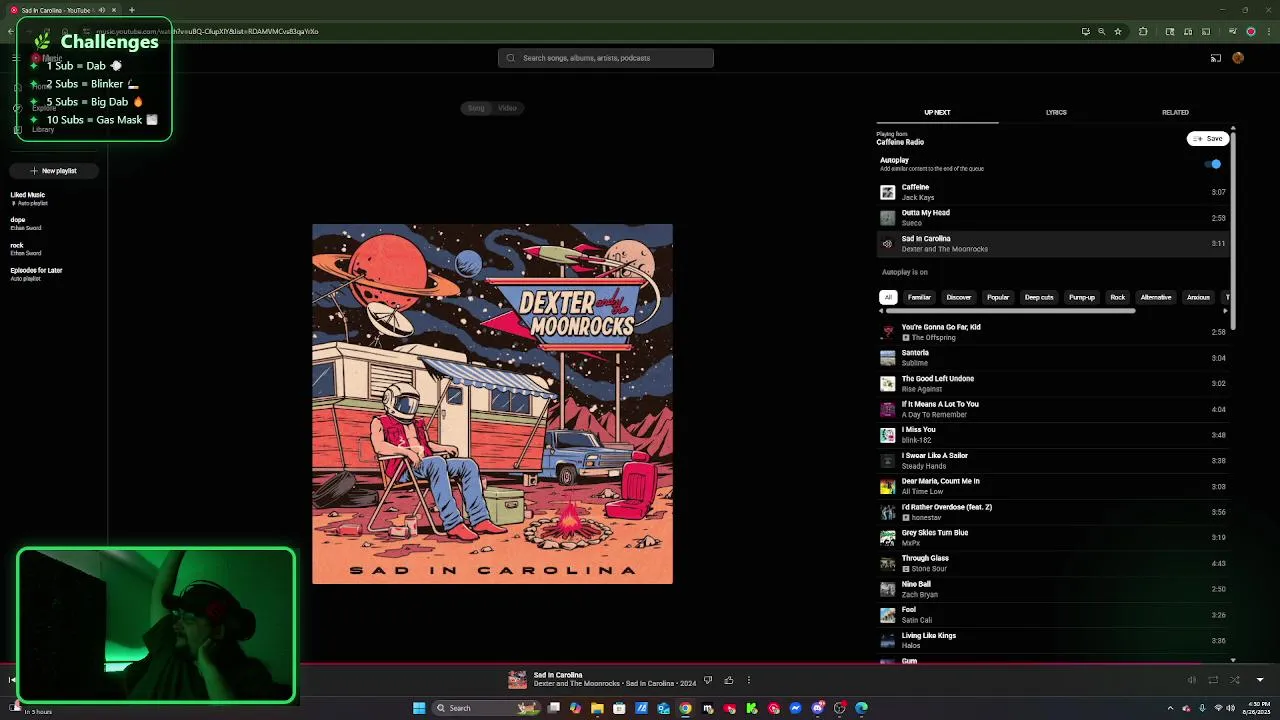Open the Liked Music playlist
Screen dimensions: 1280x720
[x=28, y=198]
